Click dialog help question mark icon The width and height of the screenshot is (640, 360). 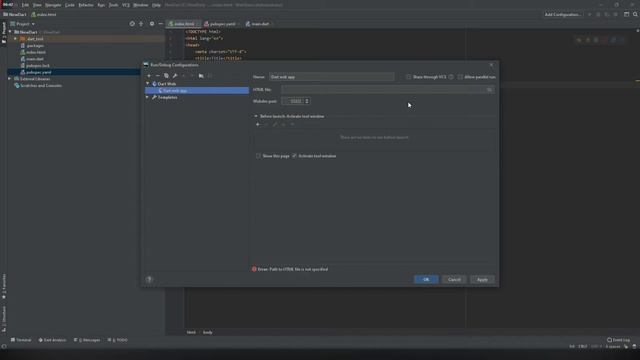[149, 280]
